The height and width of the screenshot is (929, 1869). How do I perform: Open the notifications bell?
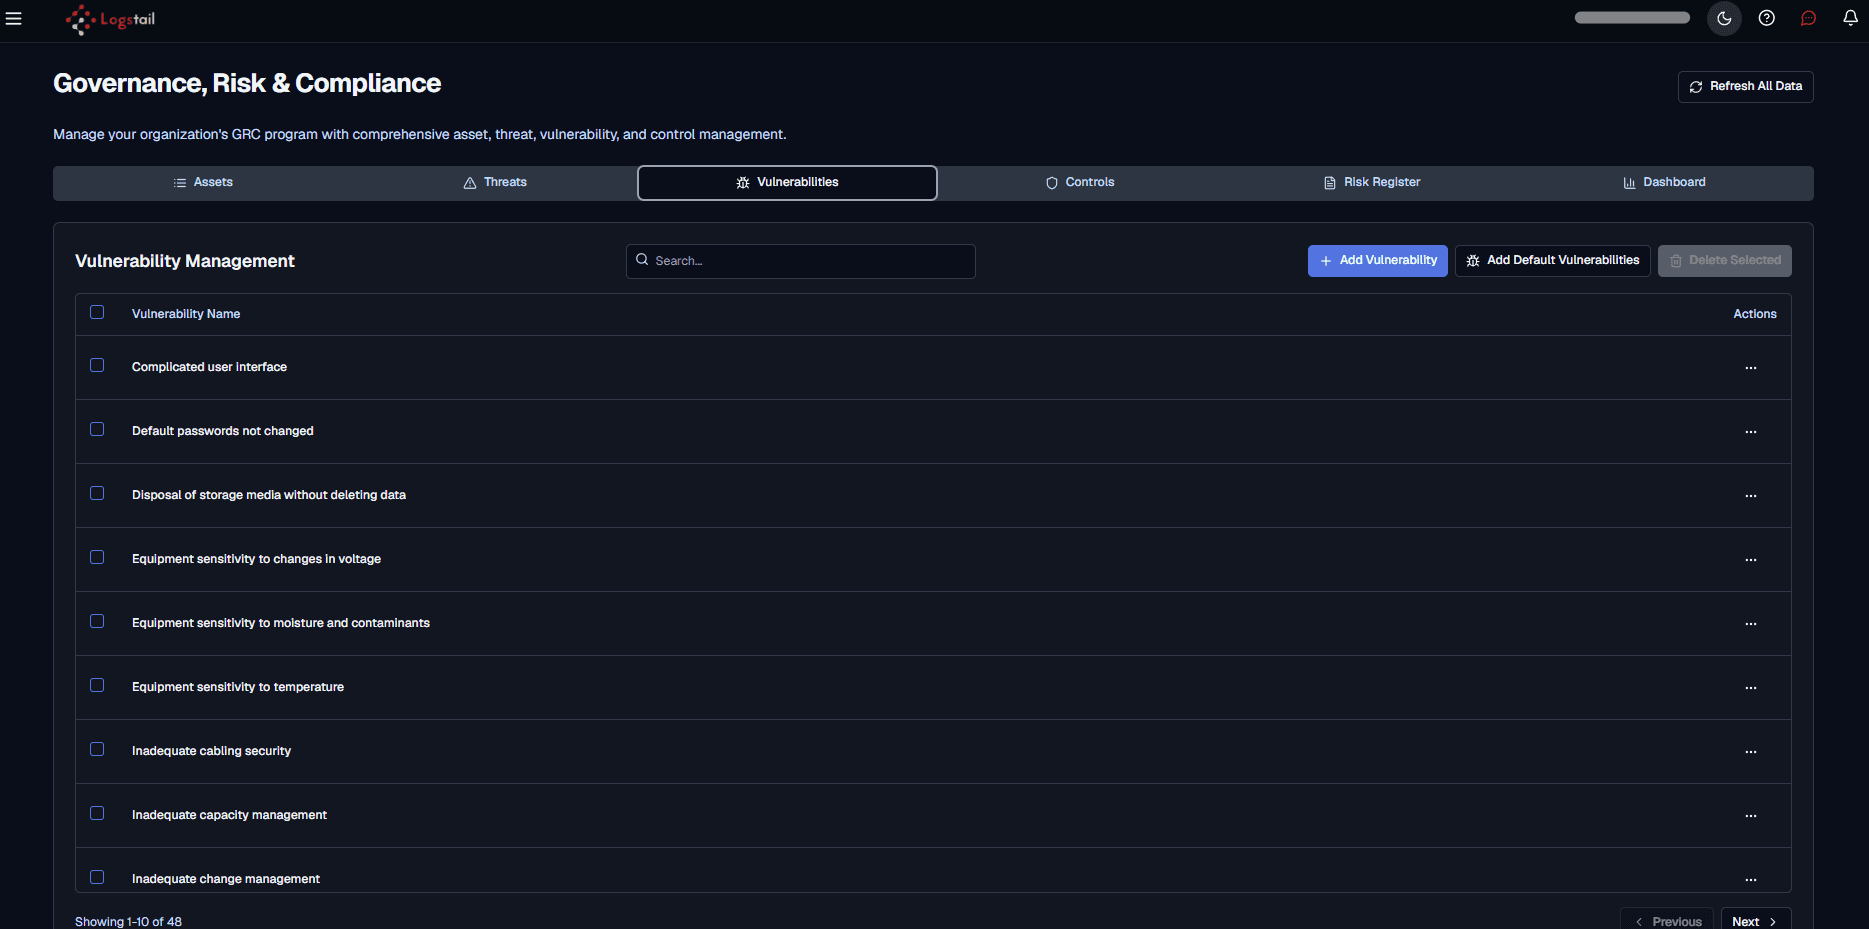[x=1851, y=18]
